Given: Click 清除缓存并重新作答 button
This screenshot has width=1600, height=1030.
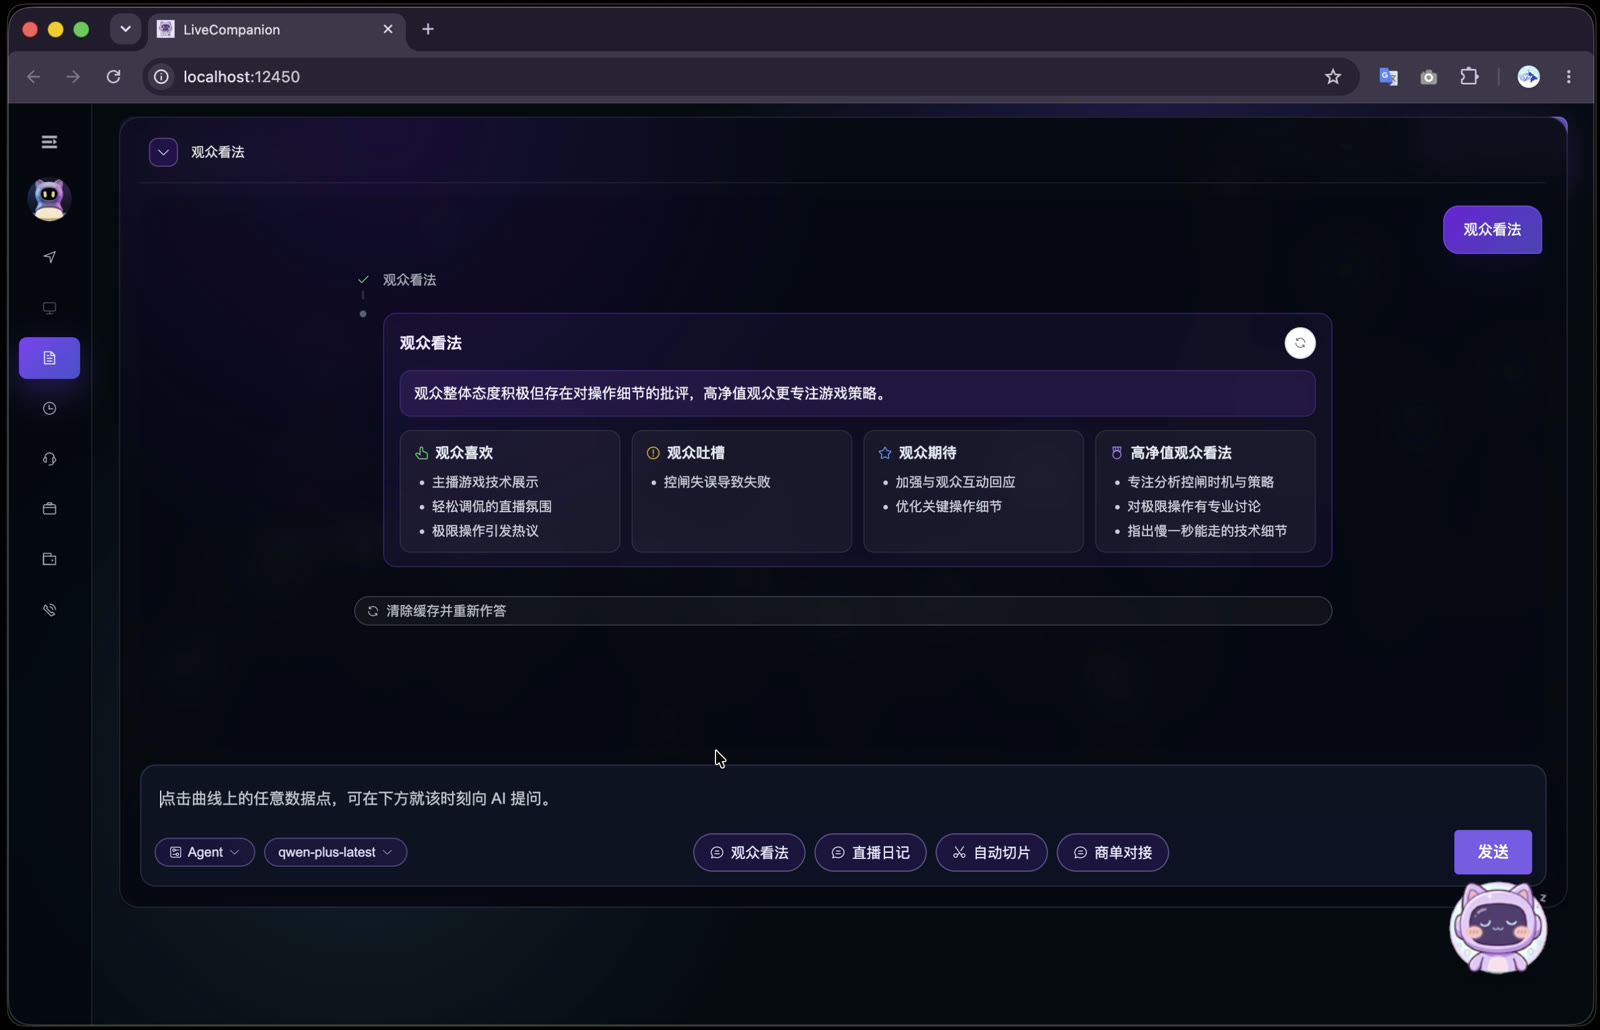Looking at the screenshot, I should point(843,611).
